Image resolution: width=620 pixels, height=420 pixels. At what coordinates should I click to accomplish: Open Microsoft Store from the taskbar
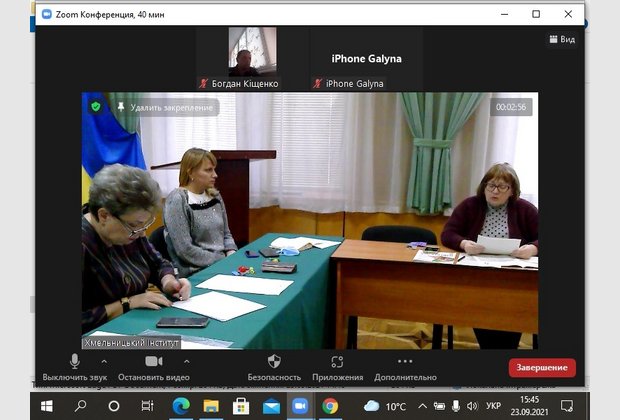(241, 406)
